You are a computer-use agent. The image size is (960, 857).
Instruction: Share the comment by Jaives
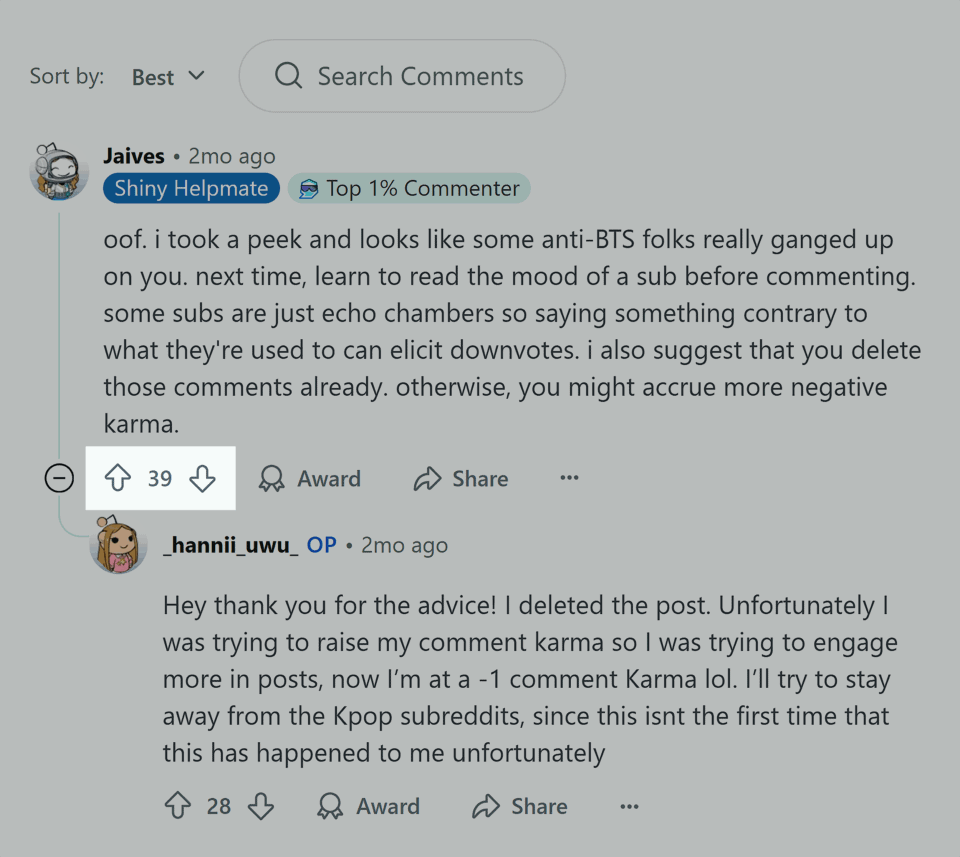tap(461, 479)
